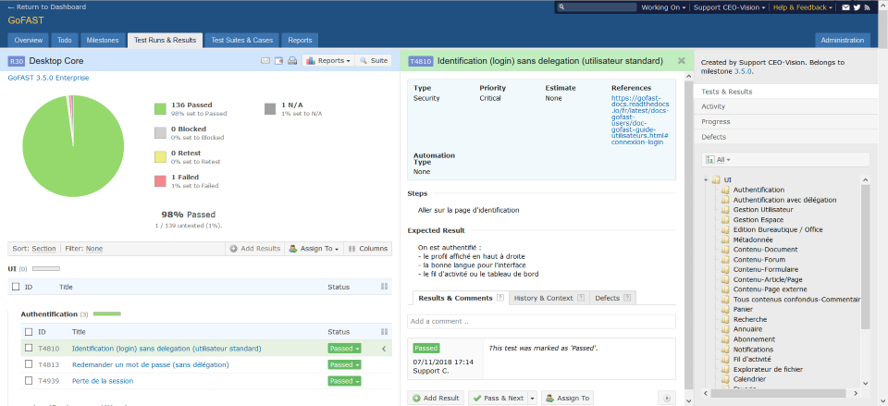Open the Passed status dropdown for T4939
Screen dimensions: 888x406
pyautogui.click(x=344, y=382)
